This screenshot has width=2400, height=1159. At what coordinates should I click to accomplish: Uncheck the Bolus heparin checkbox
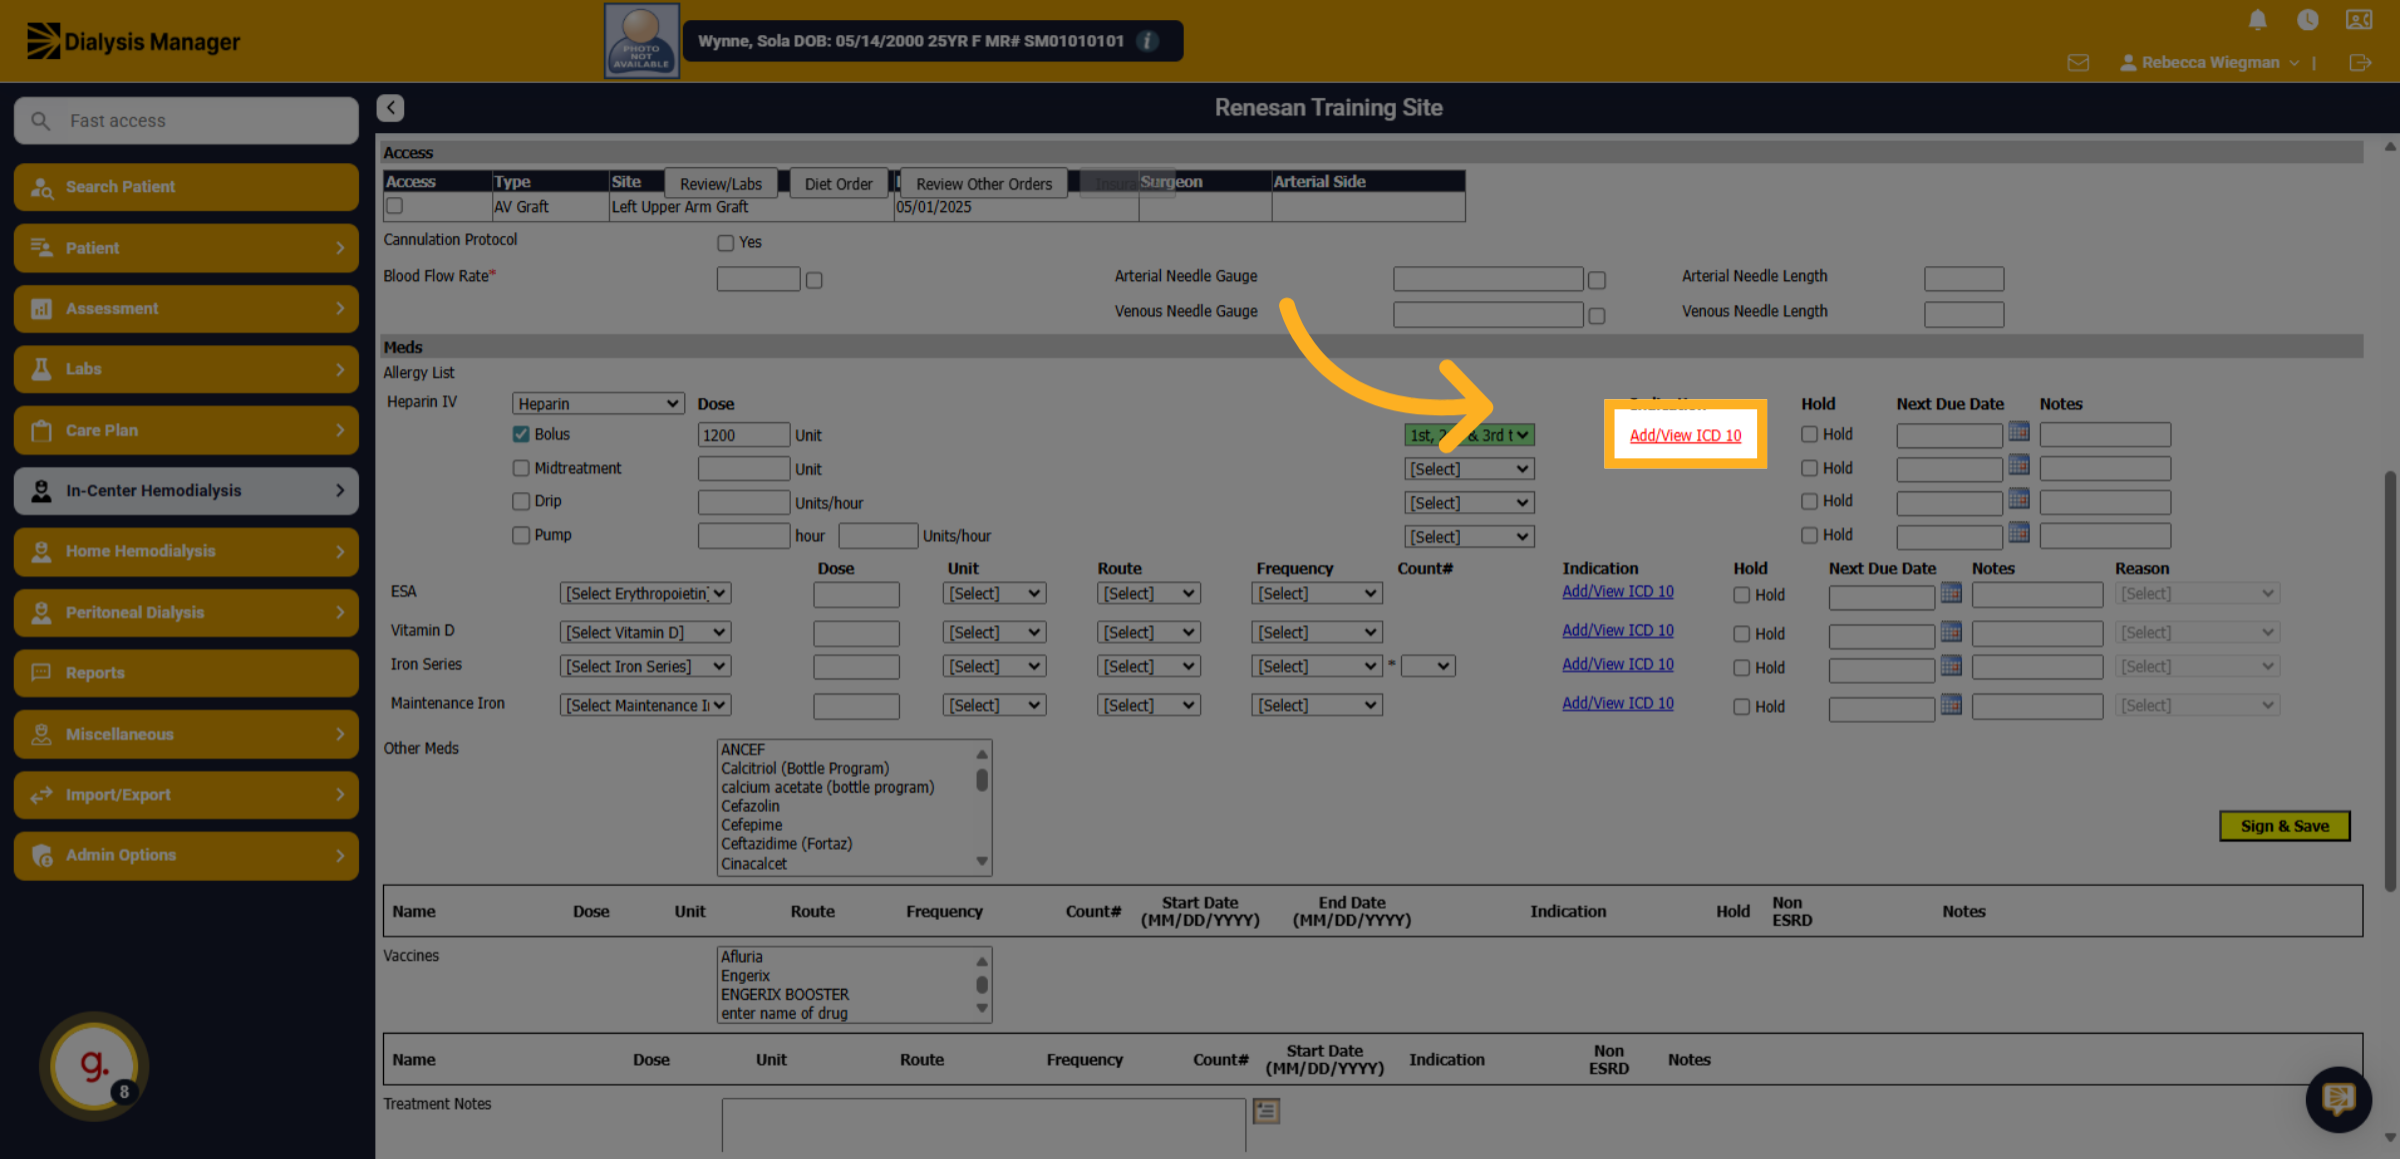tap(521, 434)
